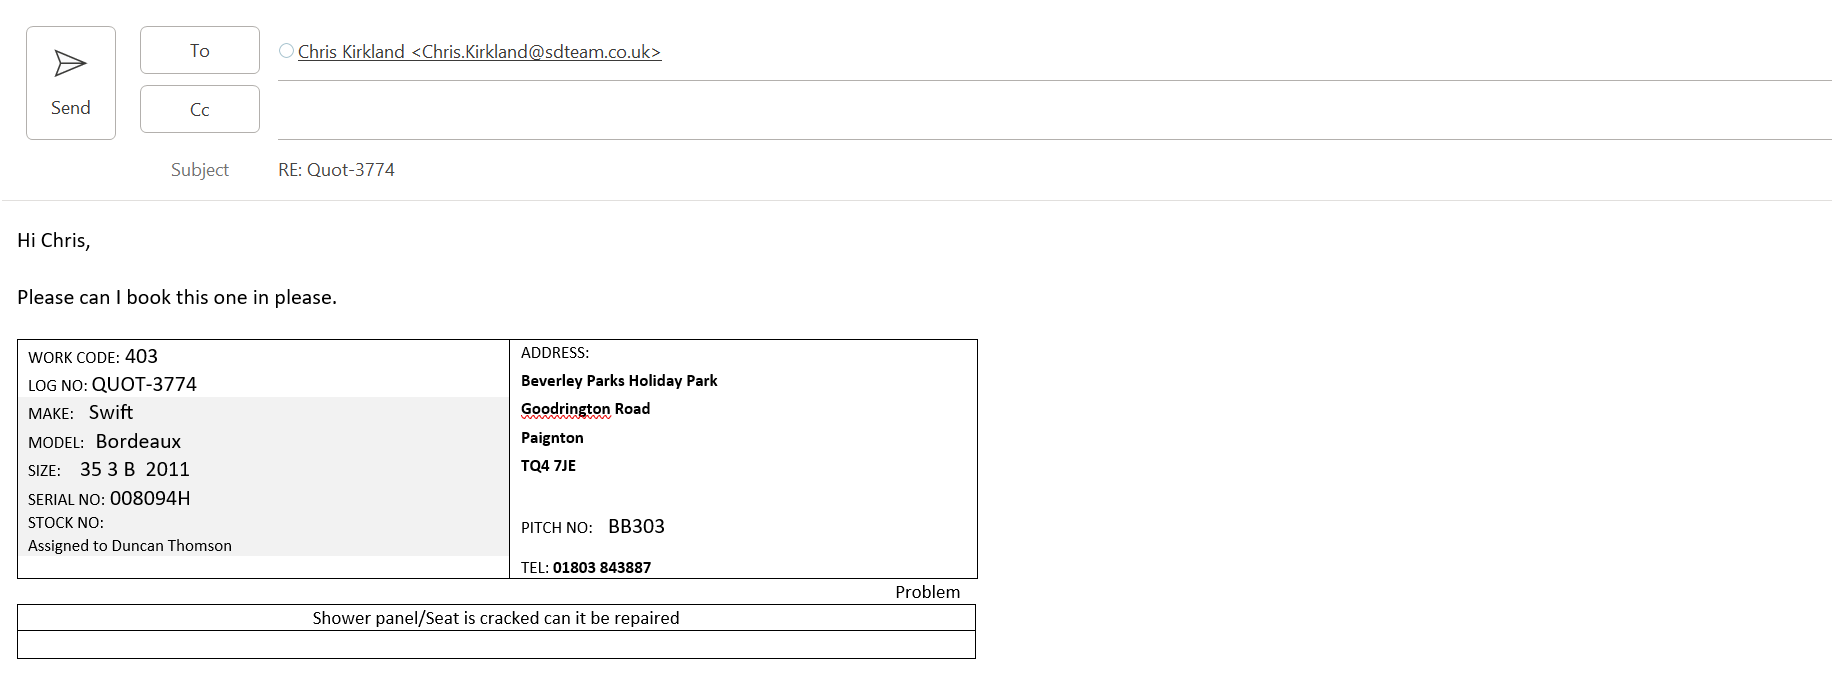
Task: Click the shower panel problem description row
Action: (496, 618)
